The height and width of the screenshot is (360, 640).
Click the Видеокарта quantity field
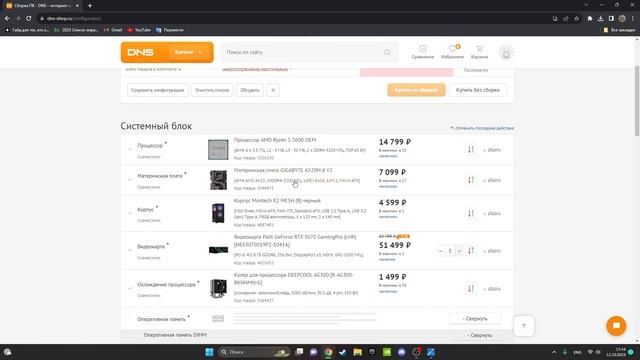tap(450, 251)
